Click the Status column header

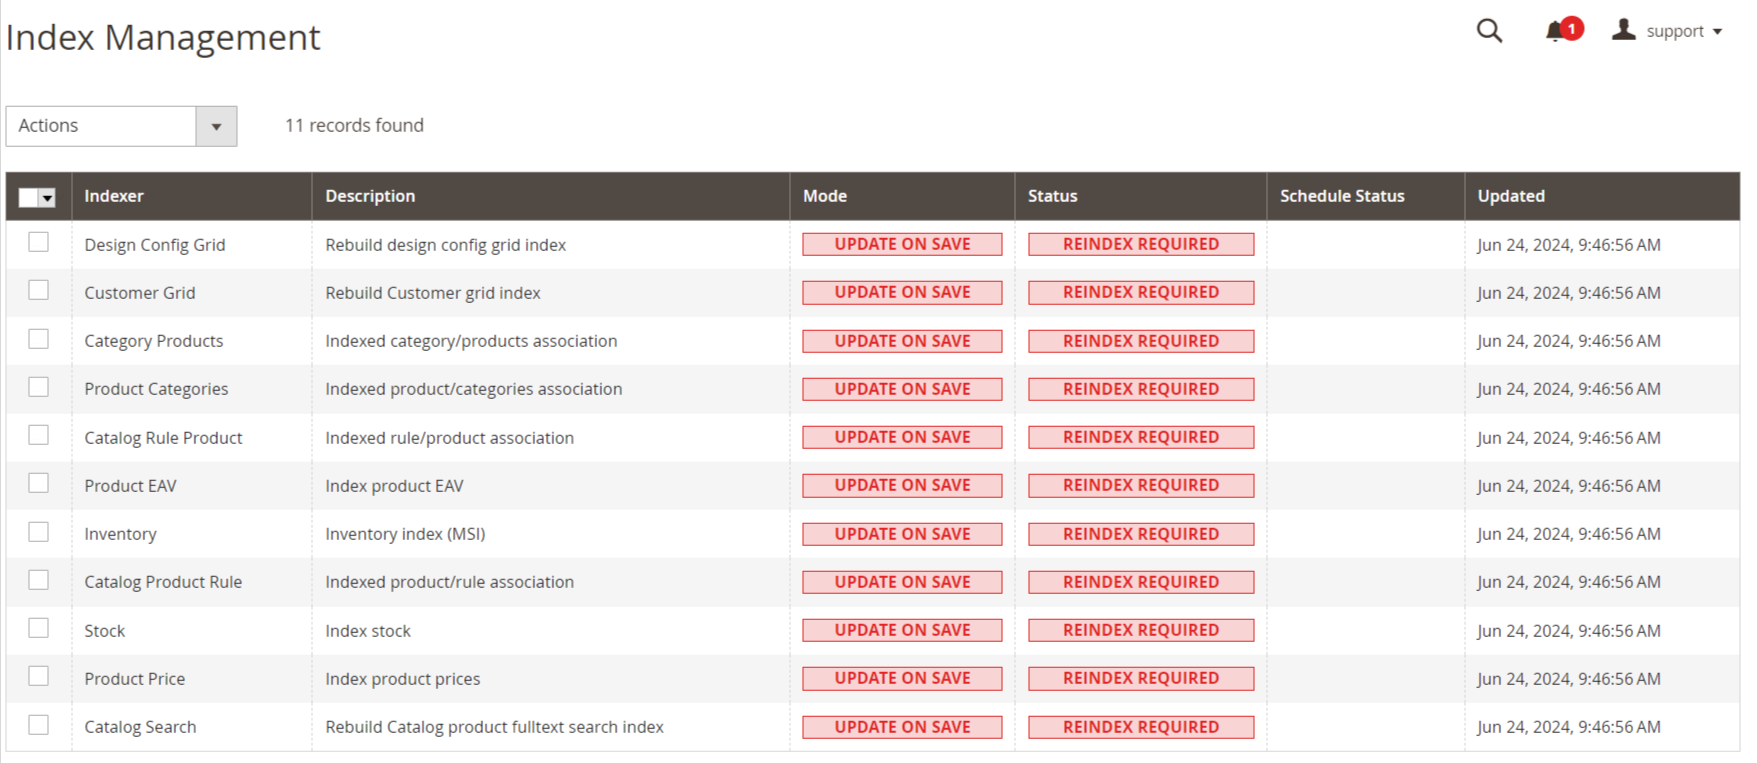(1052, 196)
